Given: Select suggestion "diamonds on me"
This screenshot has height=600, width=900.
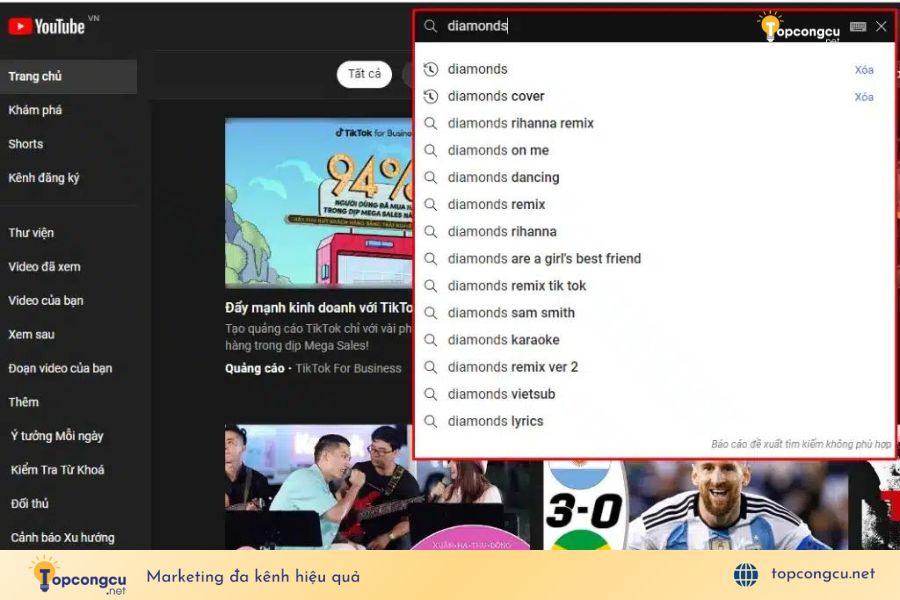Looking at the screenshot, I should pyautogui.click(x=498, y=150).
